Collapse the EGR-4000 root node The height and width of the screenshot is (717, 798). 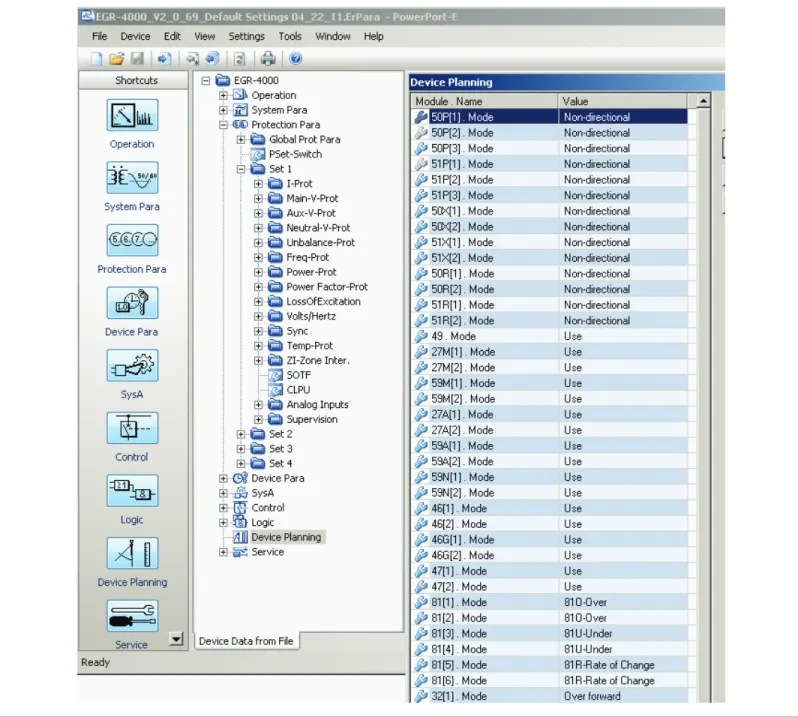click(206, 80)
